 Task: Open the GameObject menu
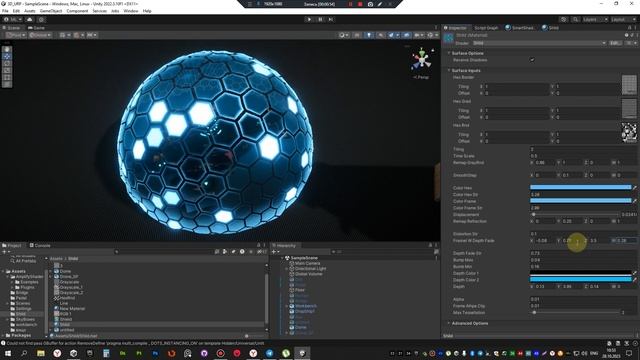click(51, 11)
